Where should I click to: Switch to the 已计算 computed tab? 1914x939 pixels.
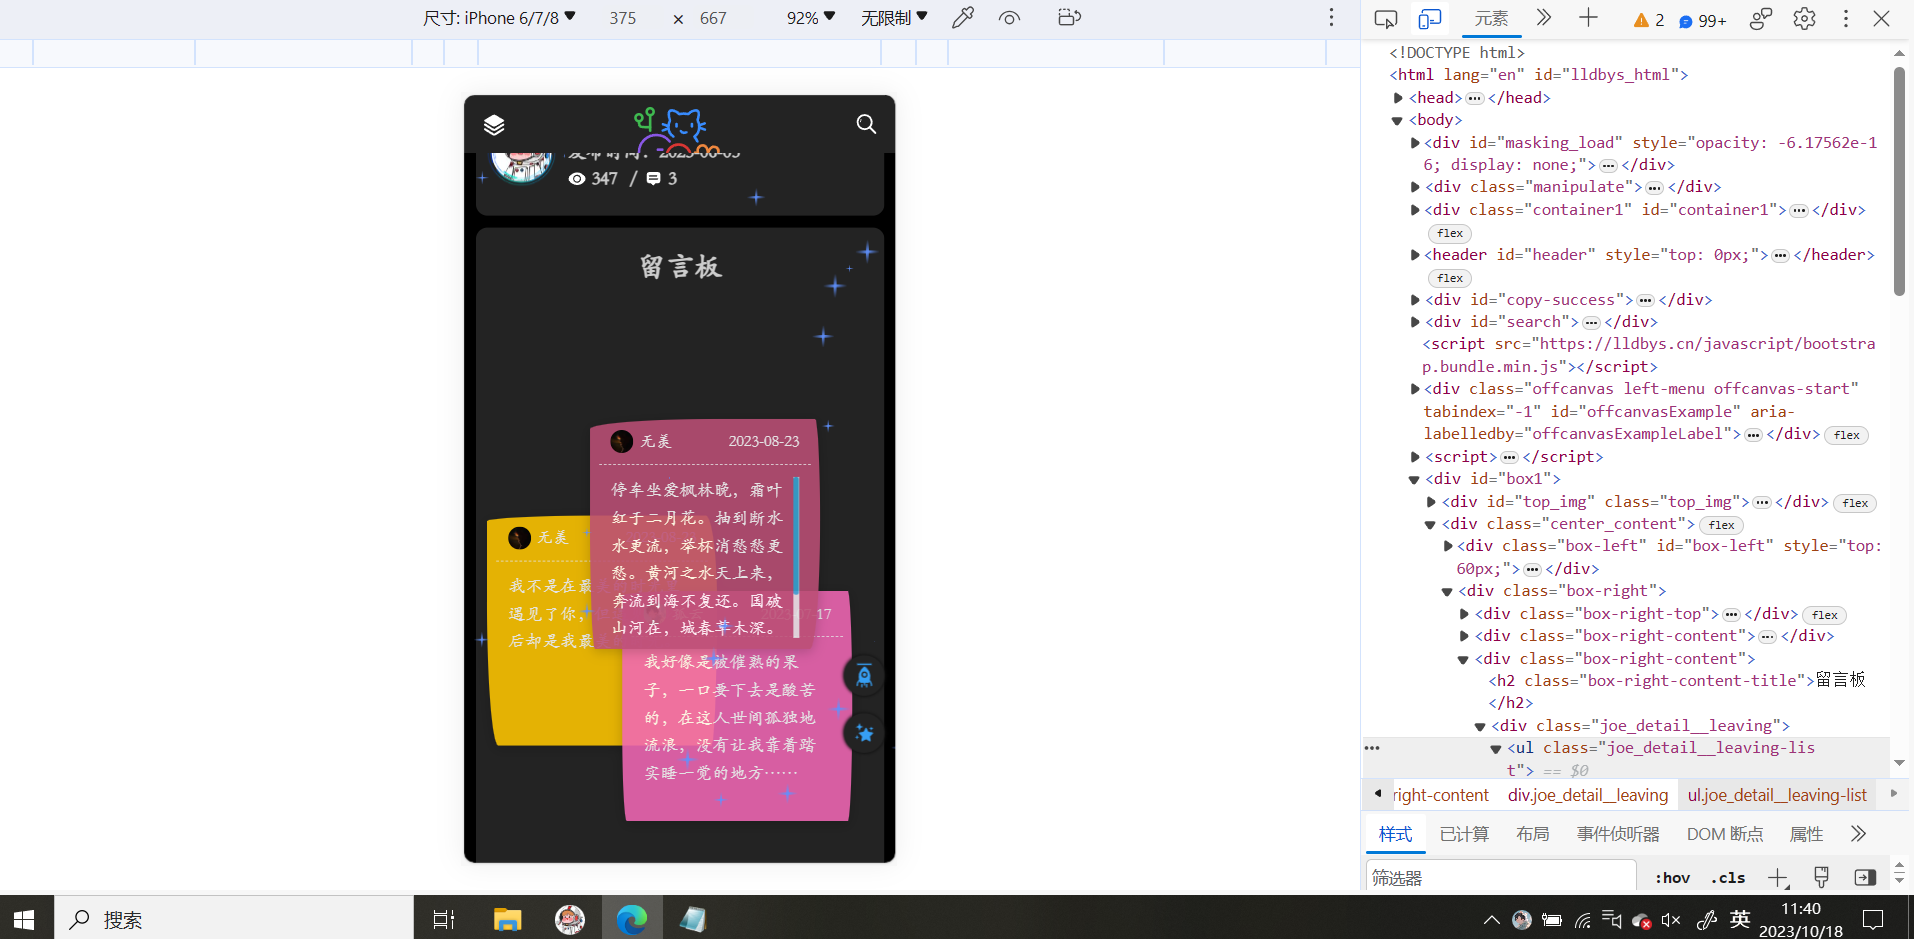pos(1464,834)
